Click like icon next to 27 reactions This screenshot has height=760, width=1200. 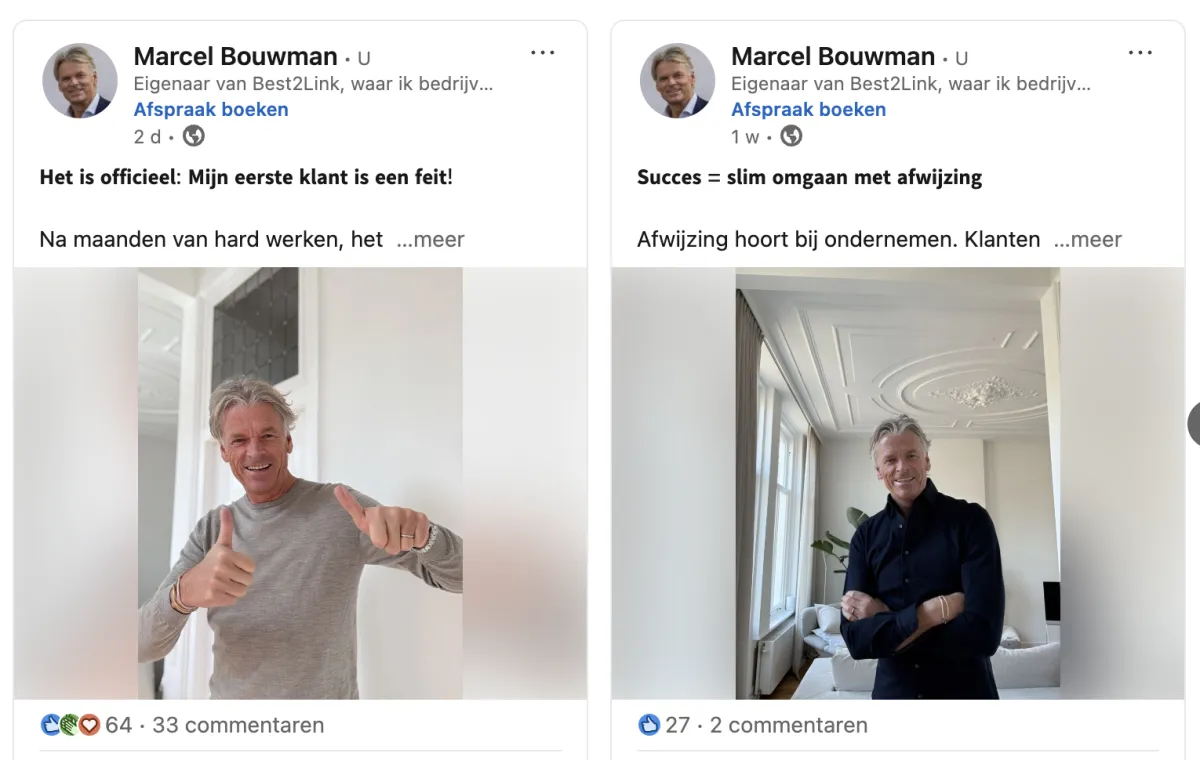point(649,725)
